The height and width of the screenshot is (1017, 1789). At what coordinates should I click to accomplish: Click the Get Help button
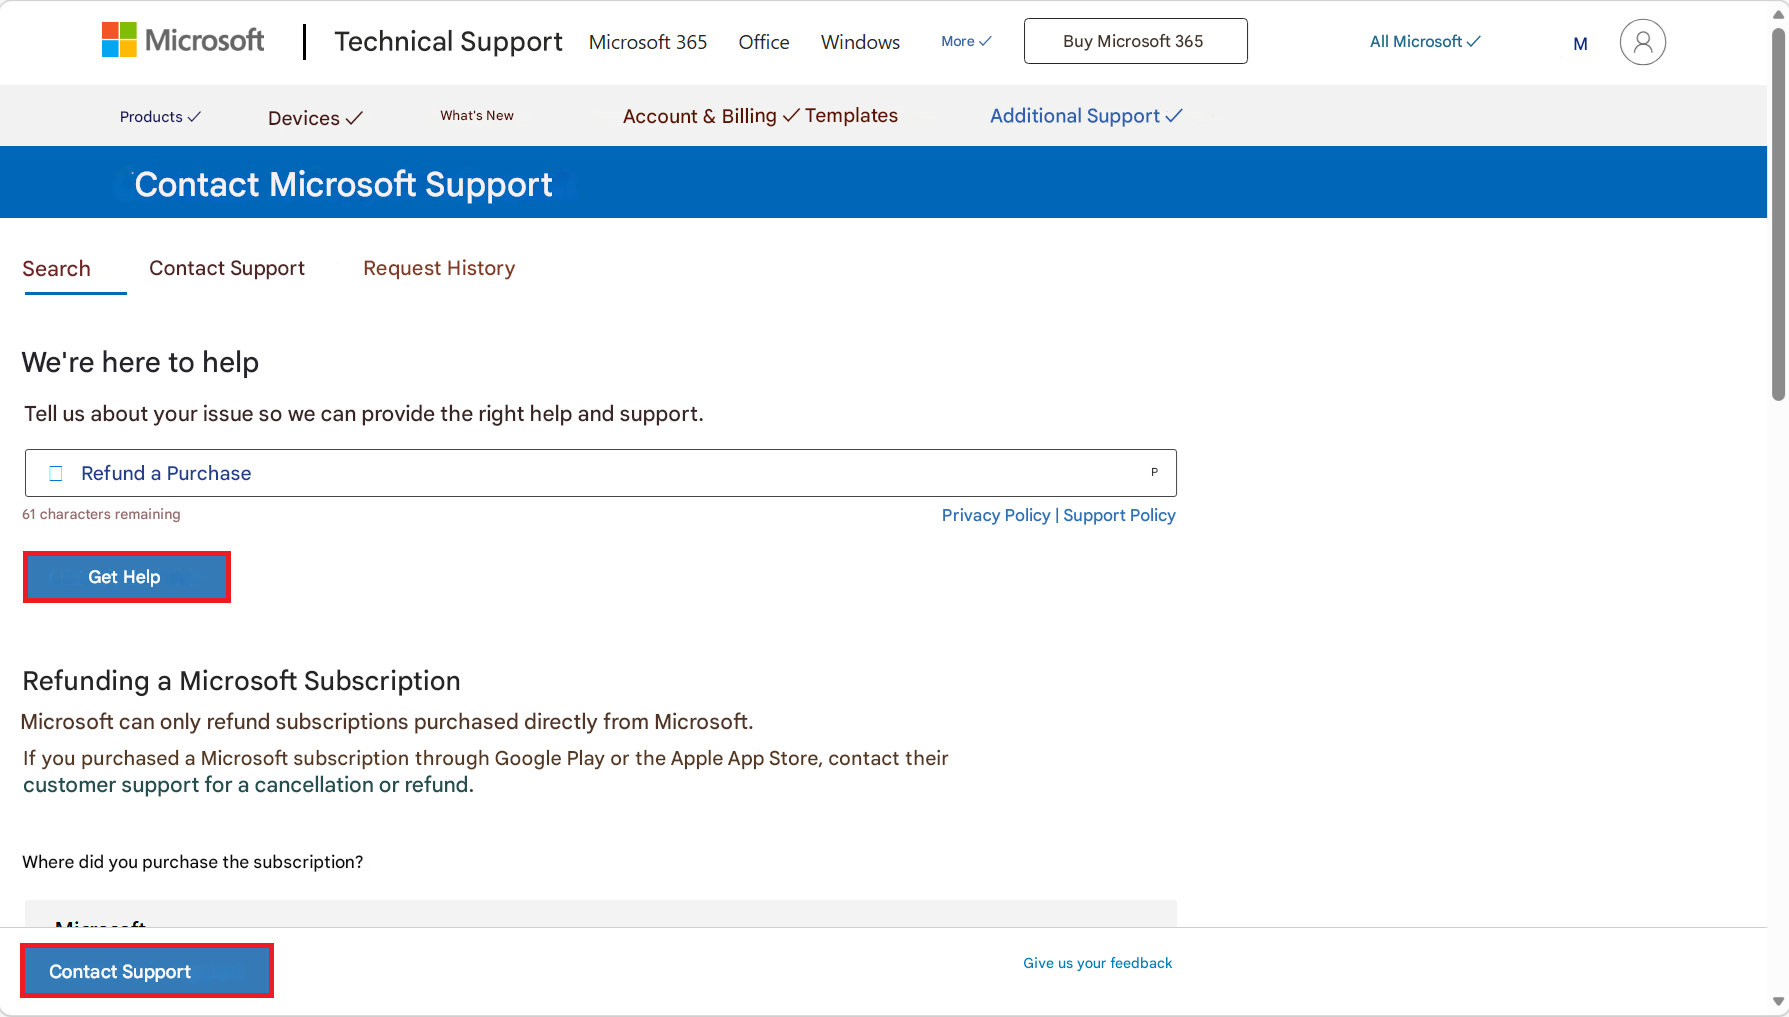click(x=126, y=576)
